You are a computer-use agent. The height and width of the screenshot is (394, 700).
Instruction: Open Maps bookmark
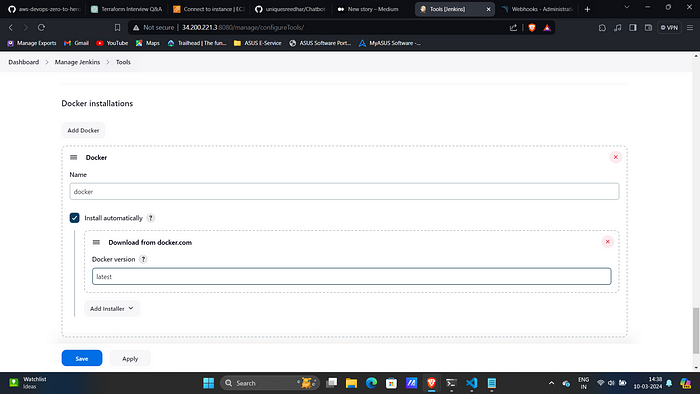tap(148, 43)
